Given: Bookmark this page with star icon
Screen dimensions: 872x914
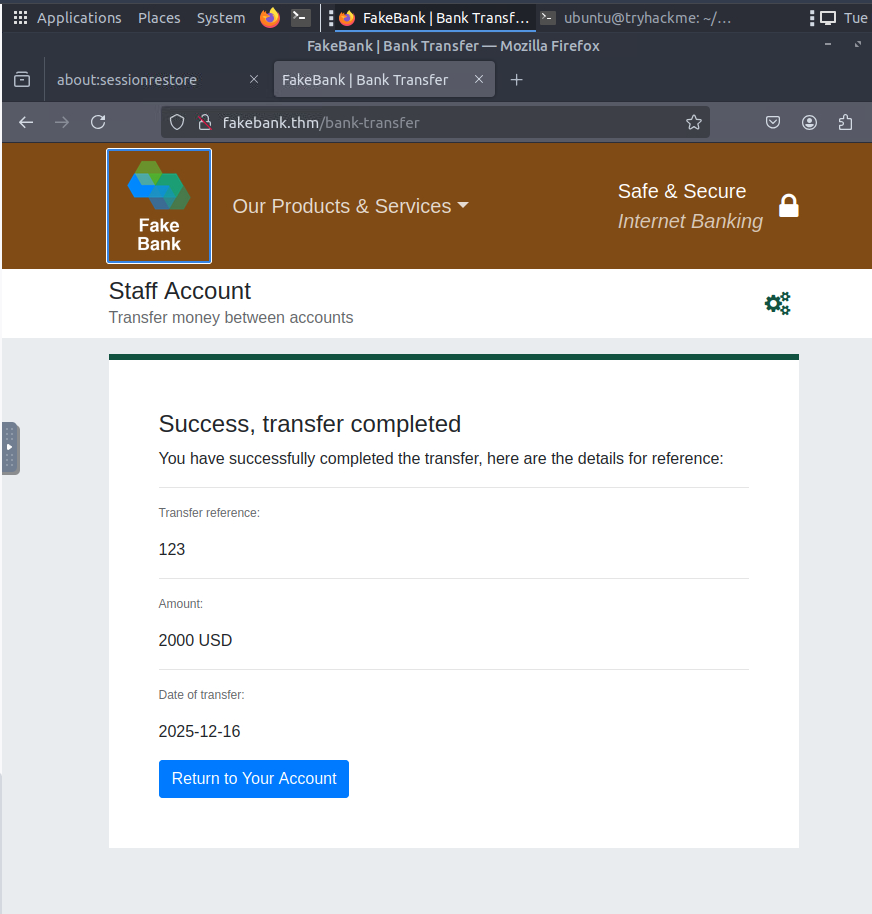Looking at the screenshot, I should coord(693,122).
